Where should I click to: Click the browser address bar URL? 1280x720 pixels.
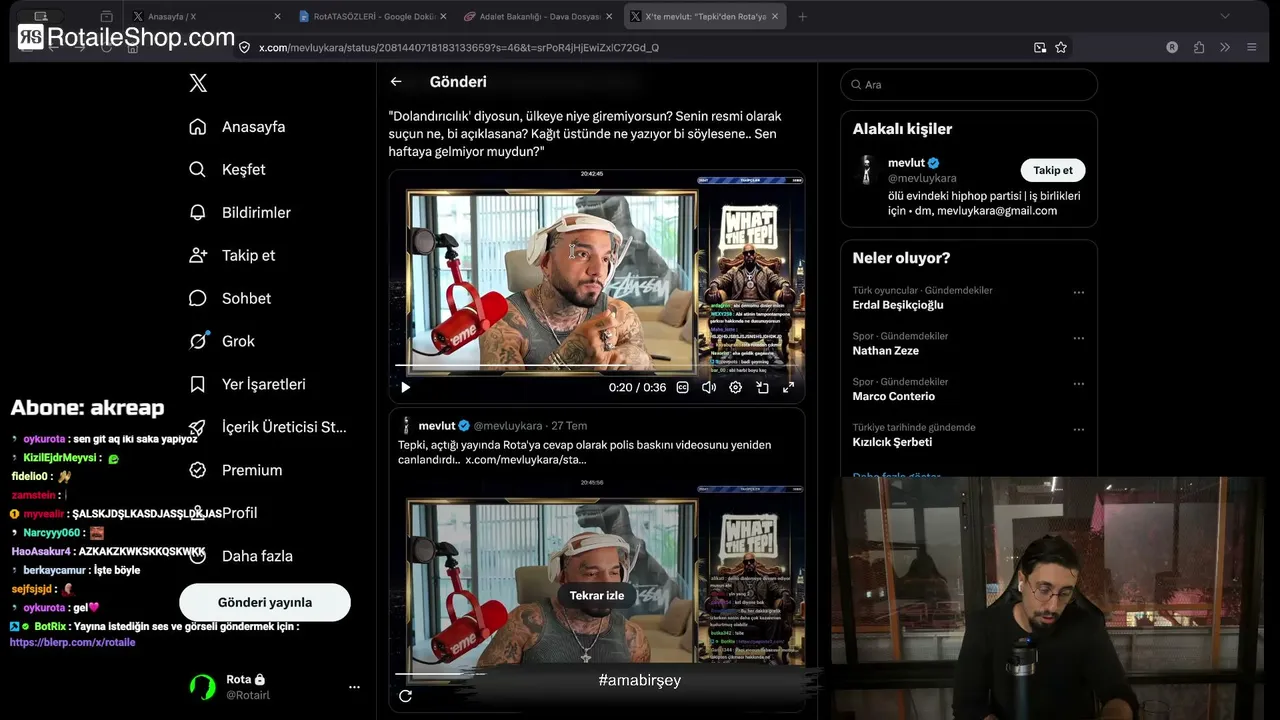click(x=459, y=47)
